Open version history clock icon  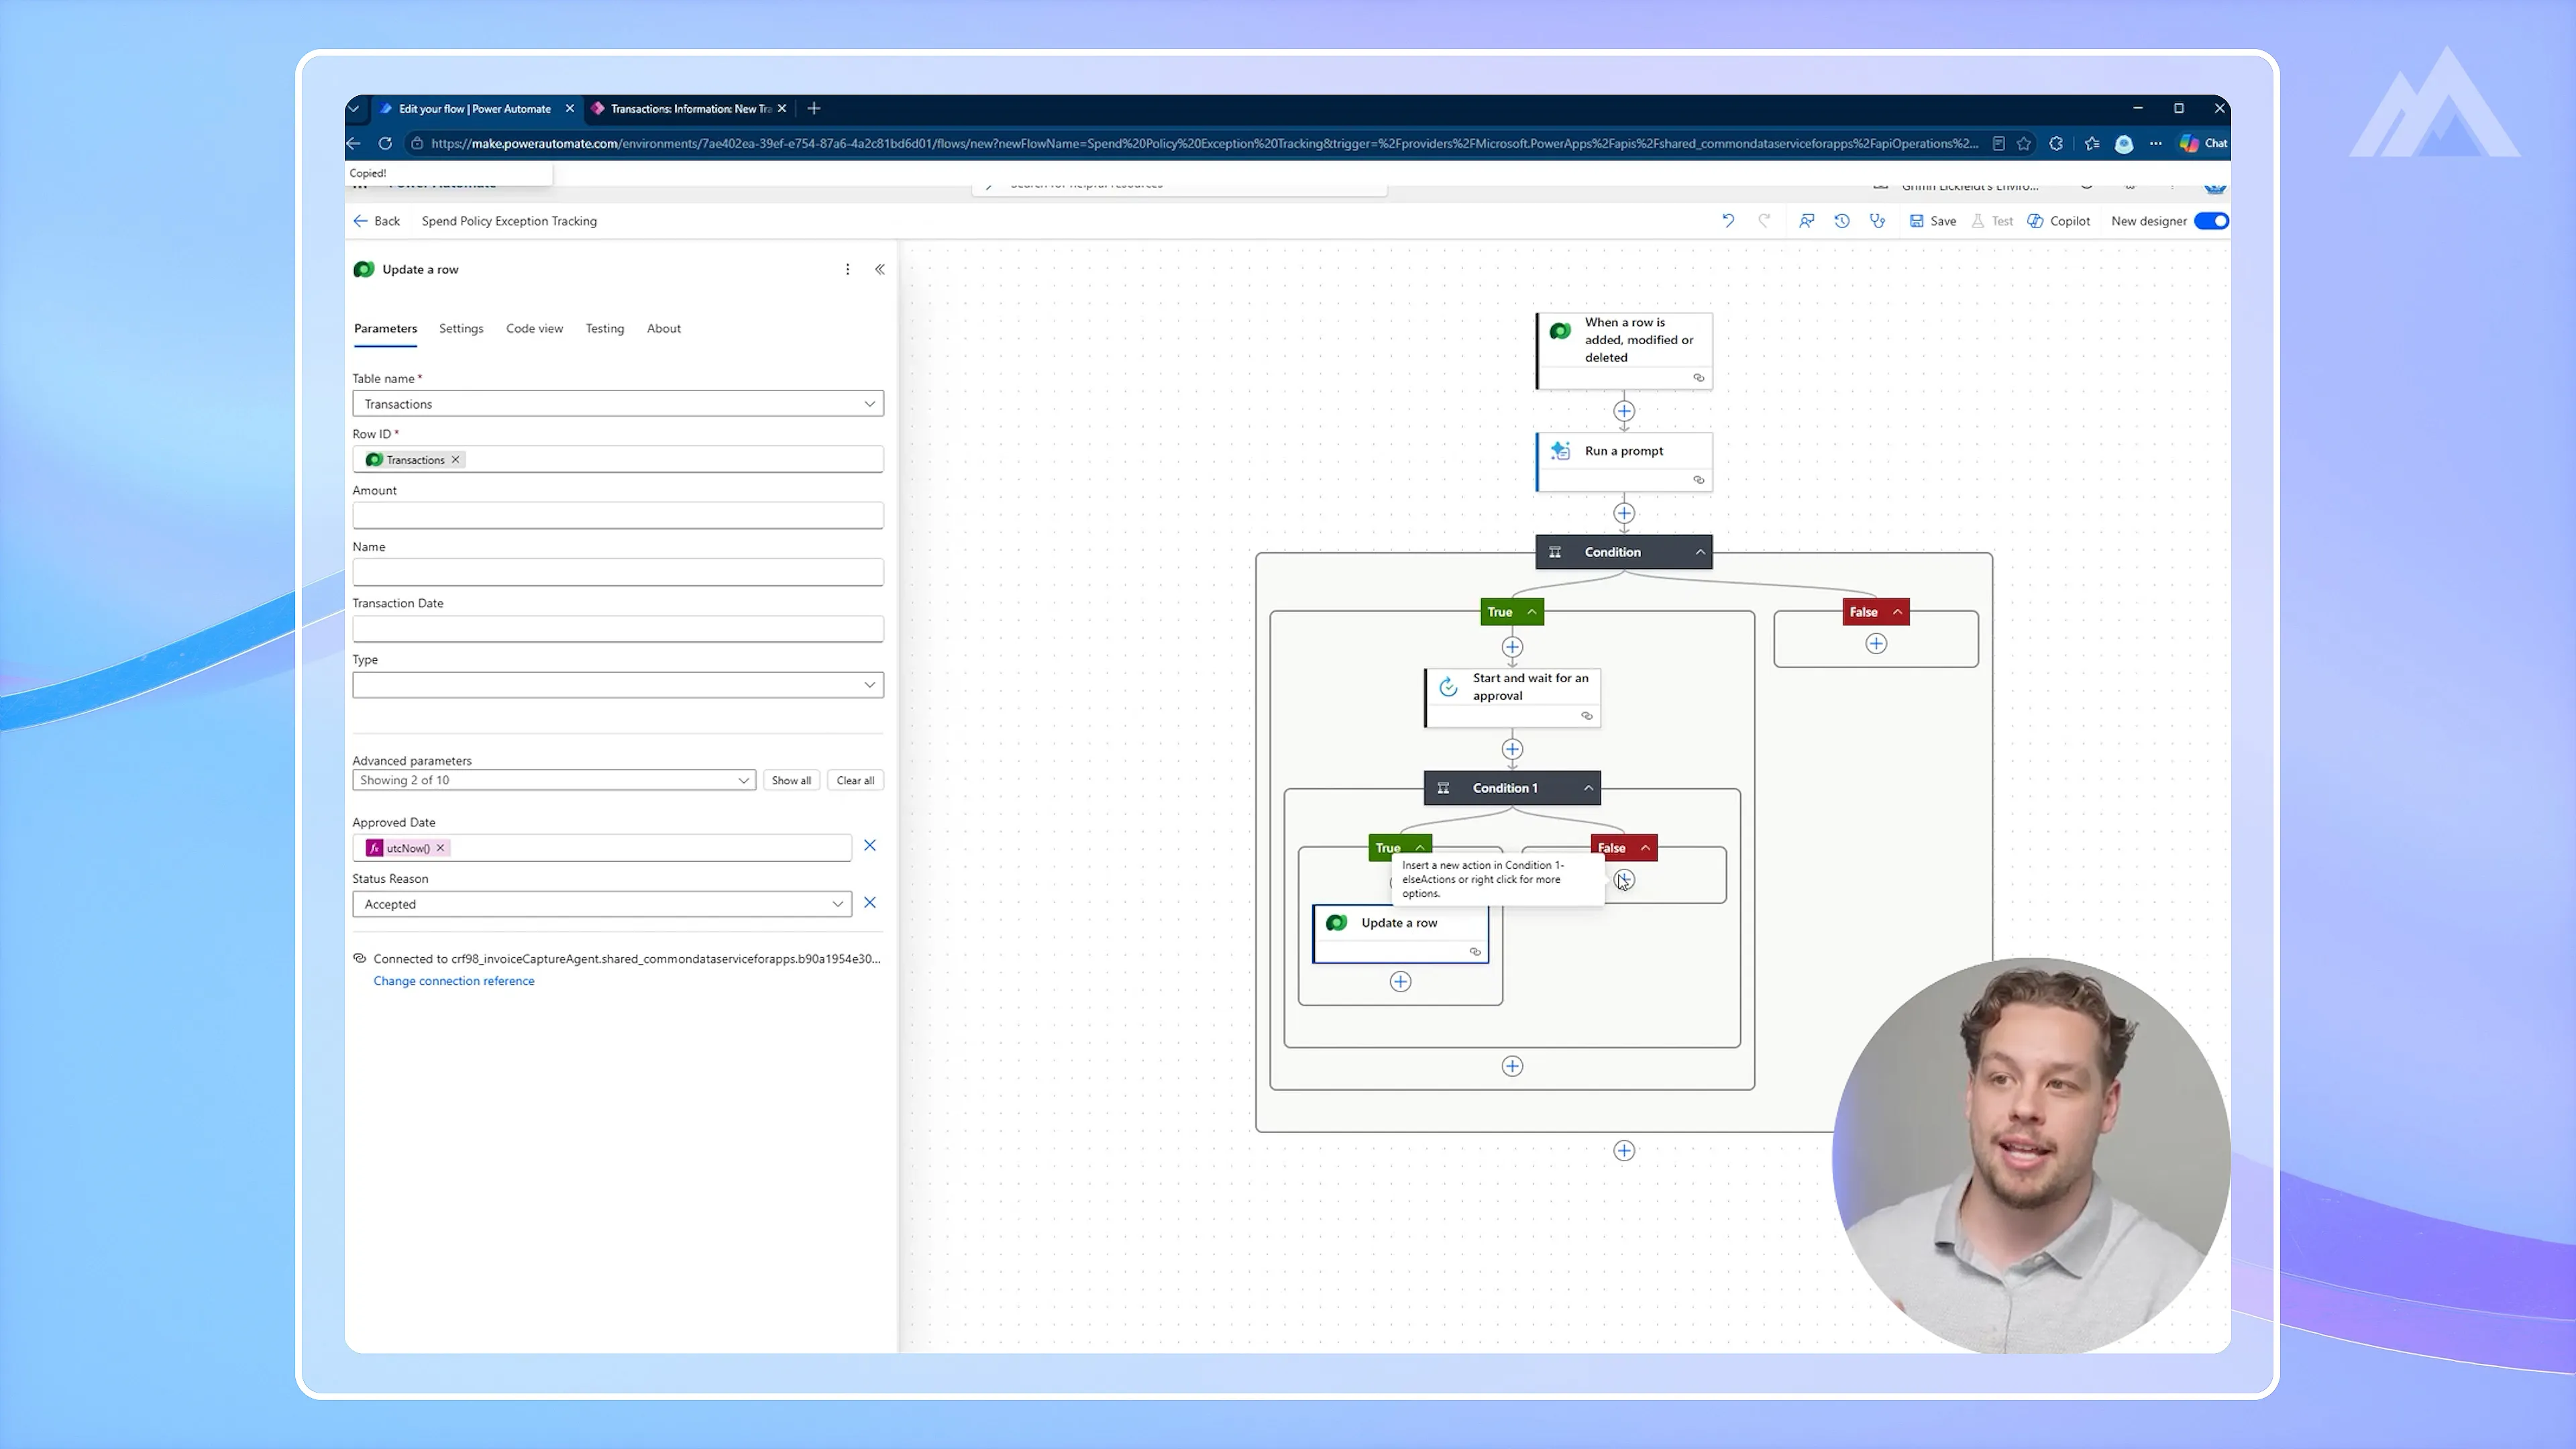(x=1842, y=221)
